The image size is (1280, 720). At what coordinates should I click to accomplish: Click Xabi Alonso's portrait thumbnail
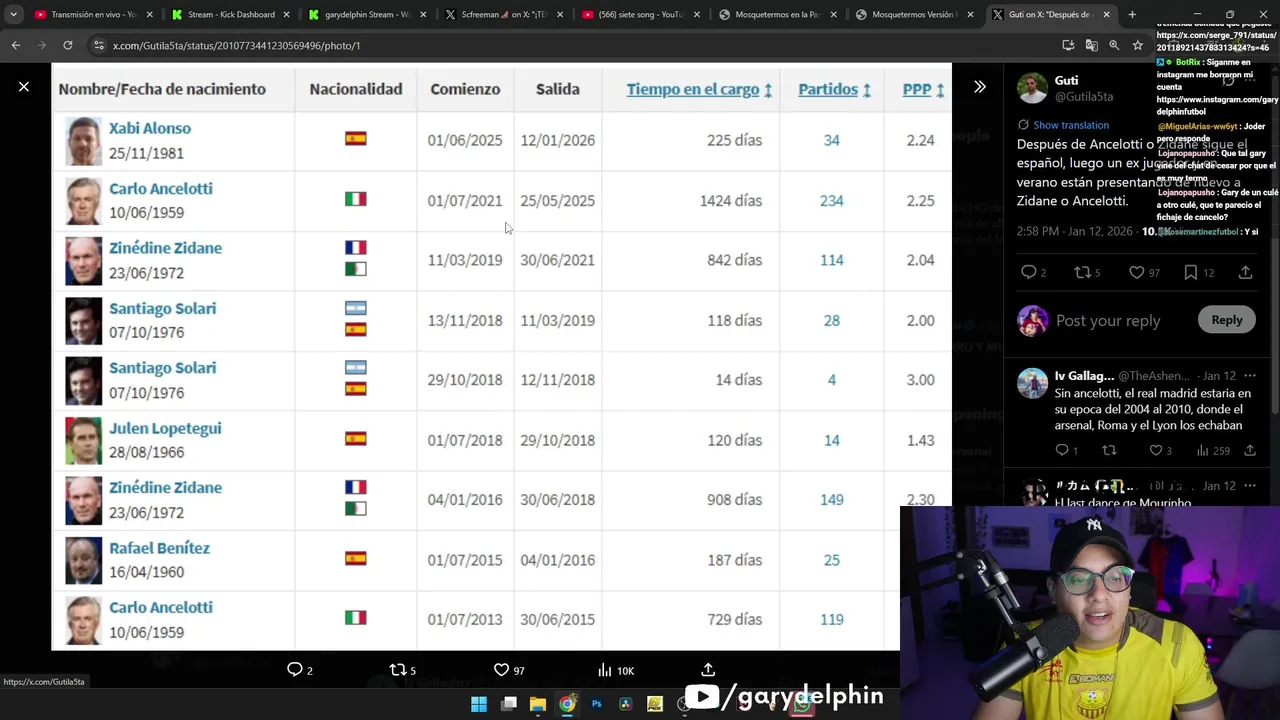(83, 141)
